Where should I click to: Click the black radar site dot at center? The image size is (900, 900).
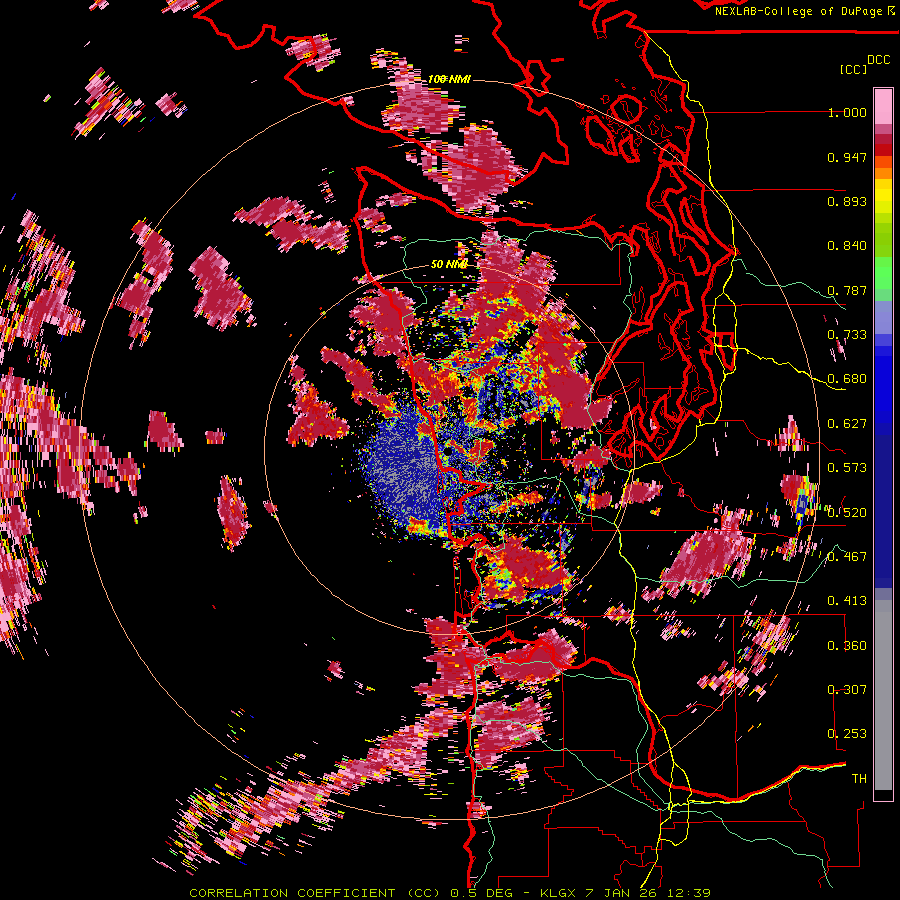coord(448,452)
